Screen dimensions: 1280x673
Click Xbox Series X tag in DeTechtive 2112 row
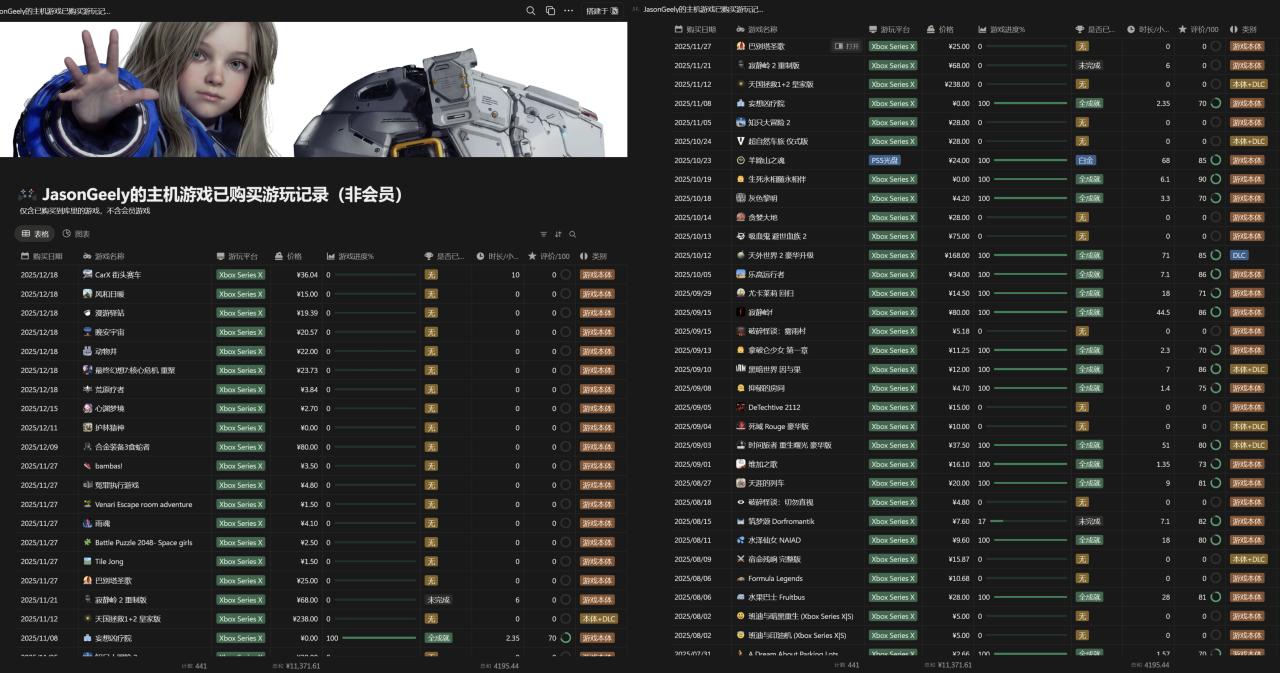pos(892,407)
